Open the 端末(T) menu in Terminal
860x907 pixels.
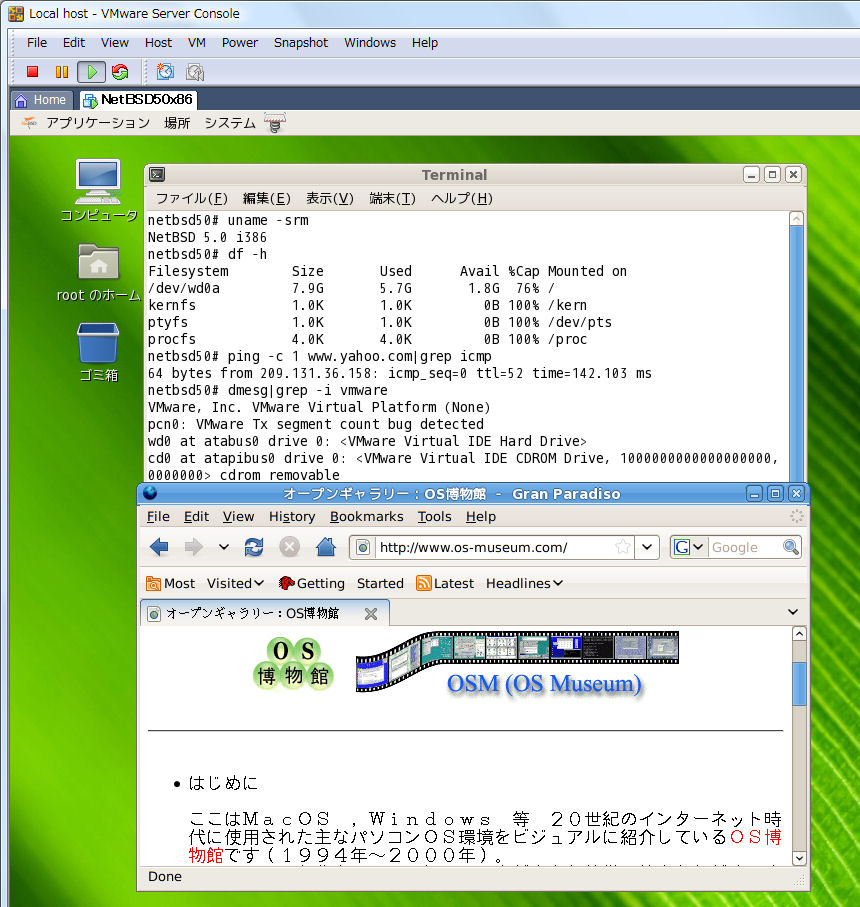click(x=392, y=198)
